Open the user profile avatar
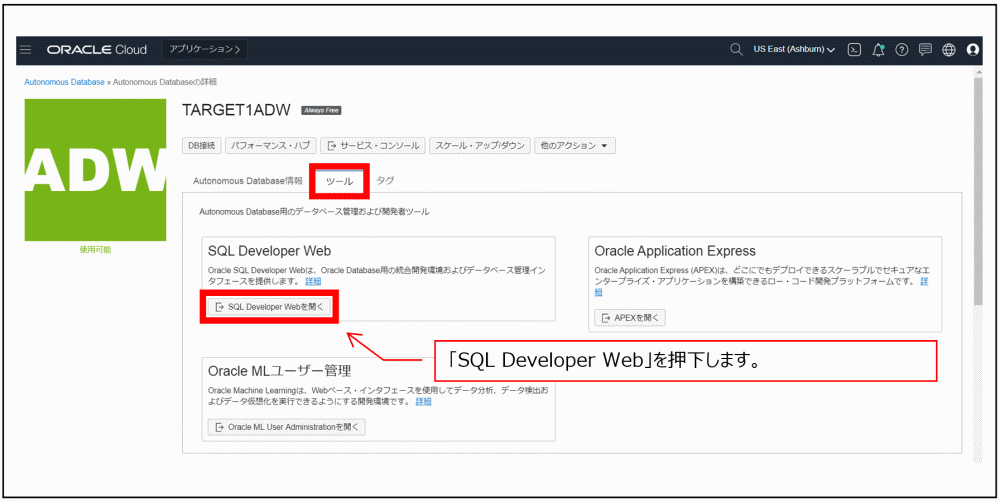The width and height of the screenshot is (1000, 502). [x=973, y=50]
